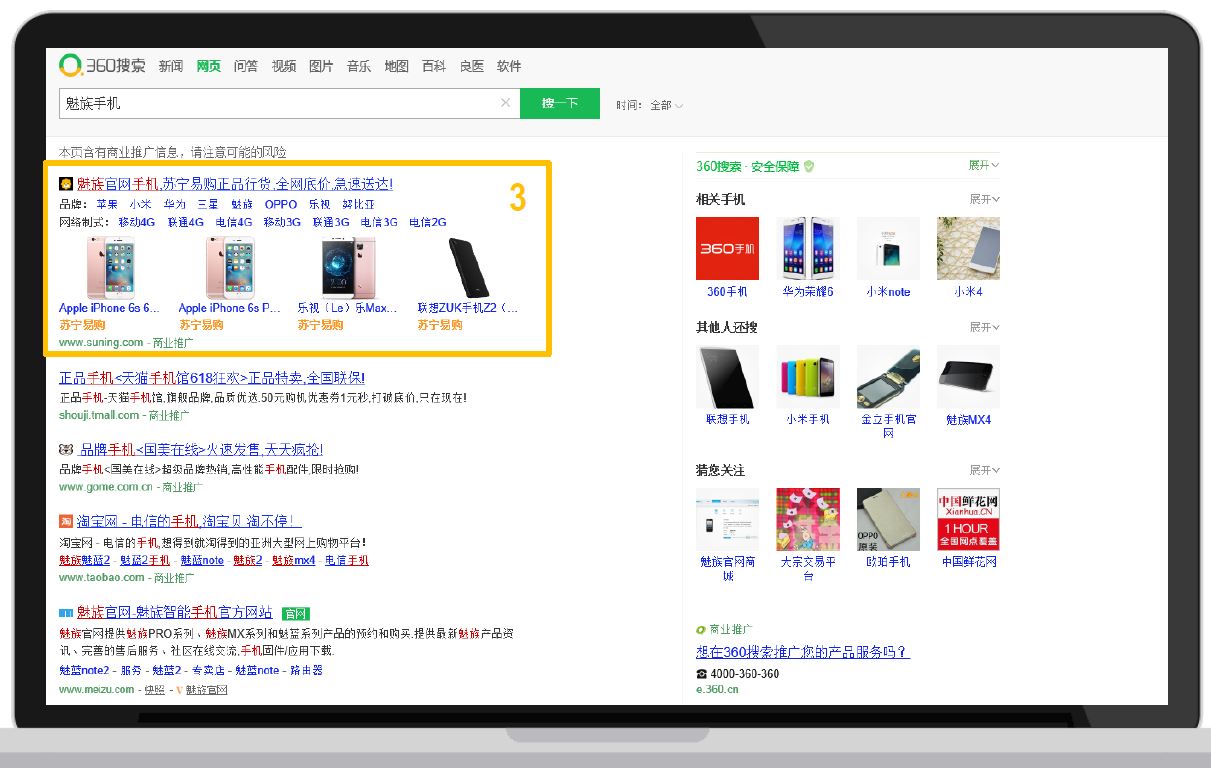The width and height of the screenshot is (1211, 779).
Task: Click the blue Meizu favicon icon
Action: point(66,613)
